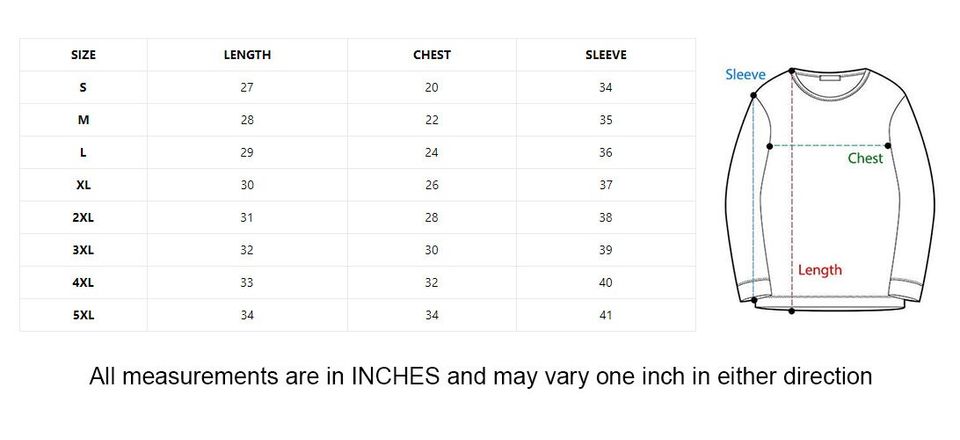
Task: Select the M size row label
Action: click(x=83, y=120)
